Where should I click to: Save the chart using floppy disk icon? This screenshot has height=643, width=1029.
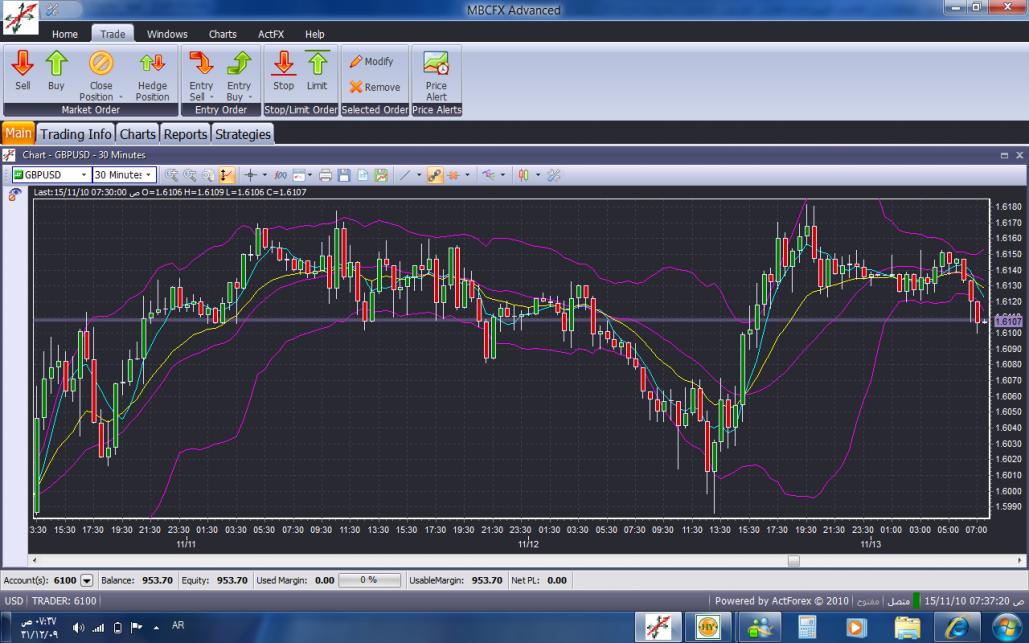coord(344,175)
